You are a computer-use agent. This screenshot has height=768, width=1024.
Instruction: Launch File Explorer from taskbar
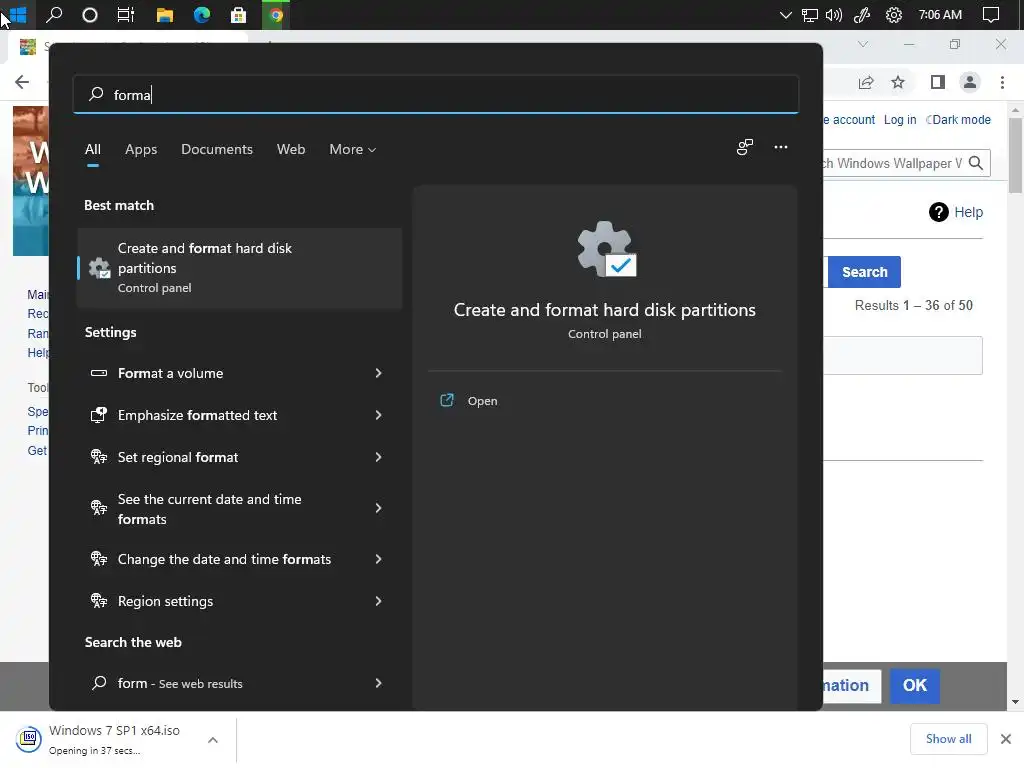(165, 15)
